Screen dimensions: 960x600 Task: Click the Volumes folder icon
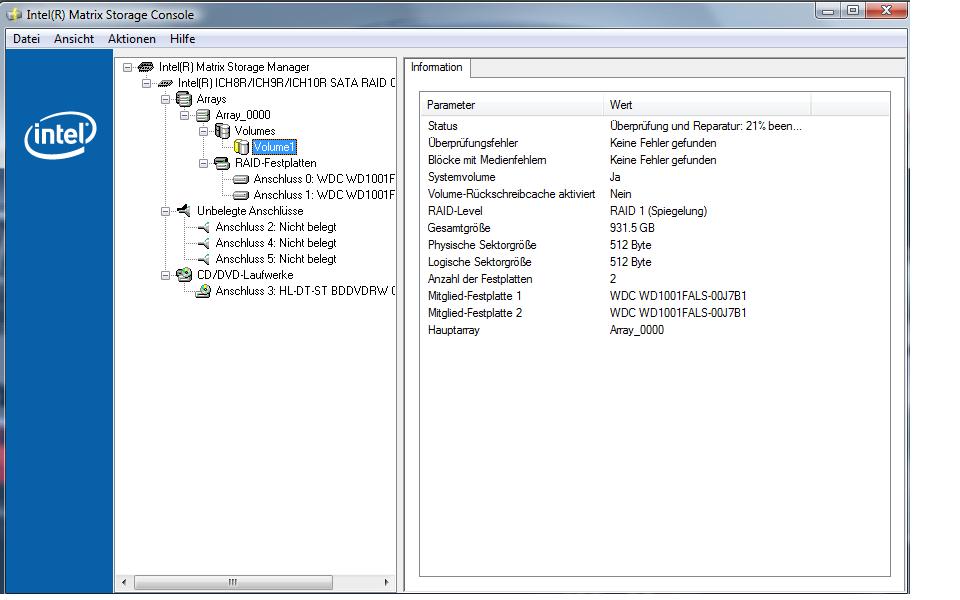[x=222, y=131]
